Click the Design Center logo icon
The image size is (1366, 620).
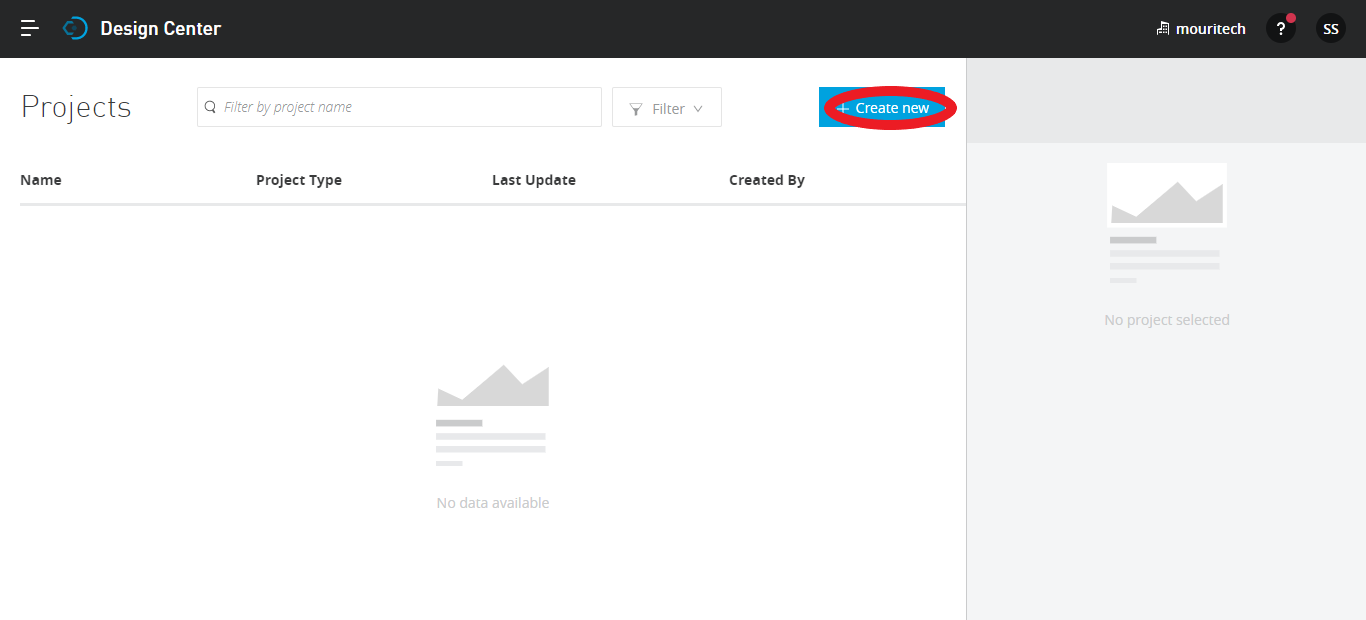(75, 29)
